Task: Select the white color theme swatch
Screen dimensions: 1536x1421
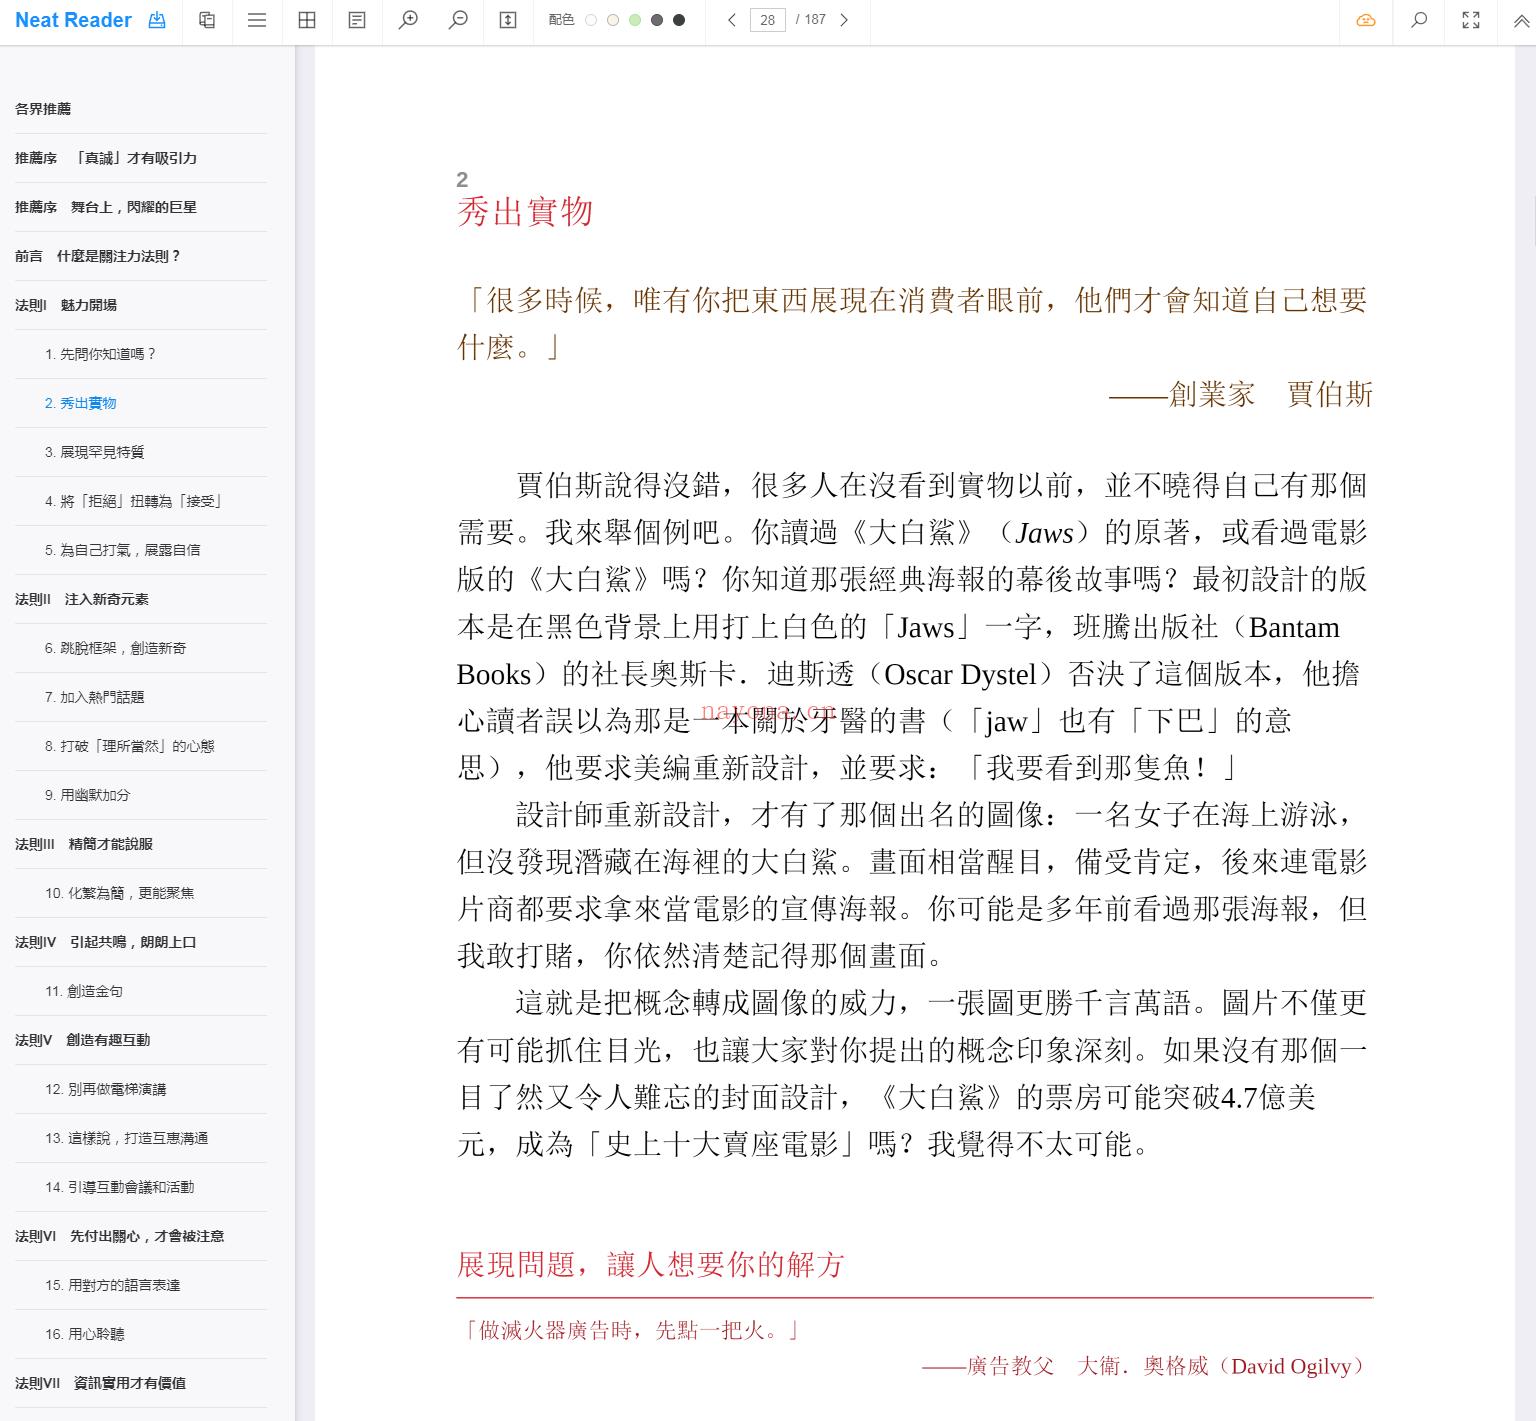Action: click(591, 20)
